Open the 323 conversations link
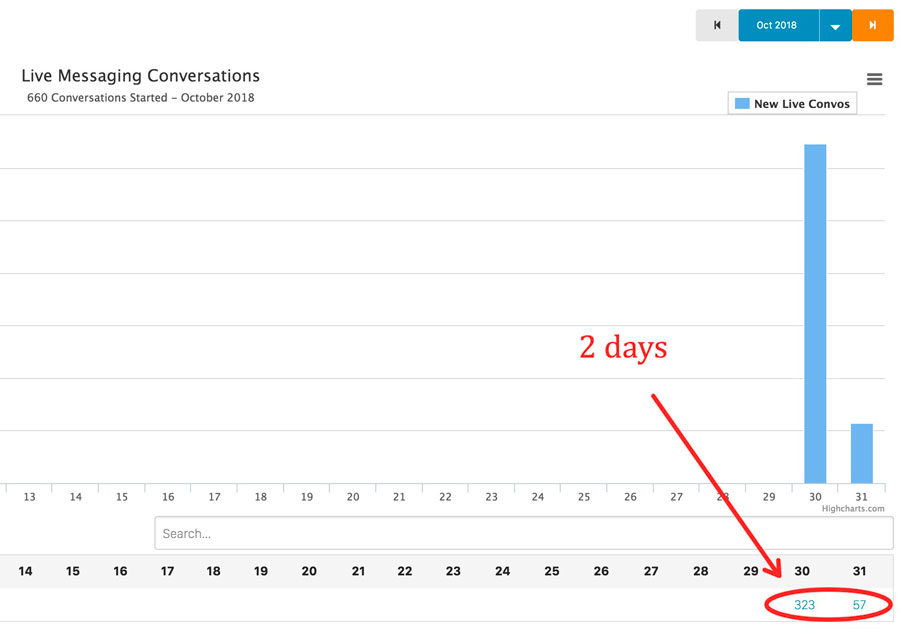 click(x=804, y=605)
